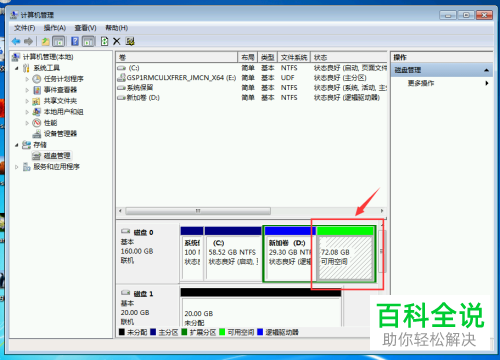The image size is (500, 360).
Task: Expand the 事件查看器 node arrow
Action: pyautogui.click(x=27, y=90)
